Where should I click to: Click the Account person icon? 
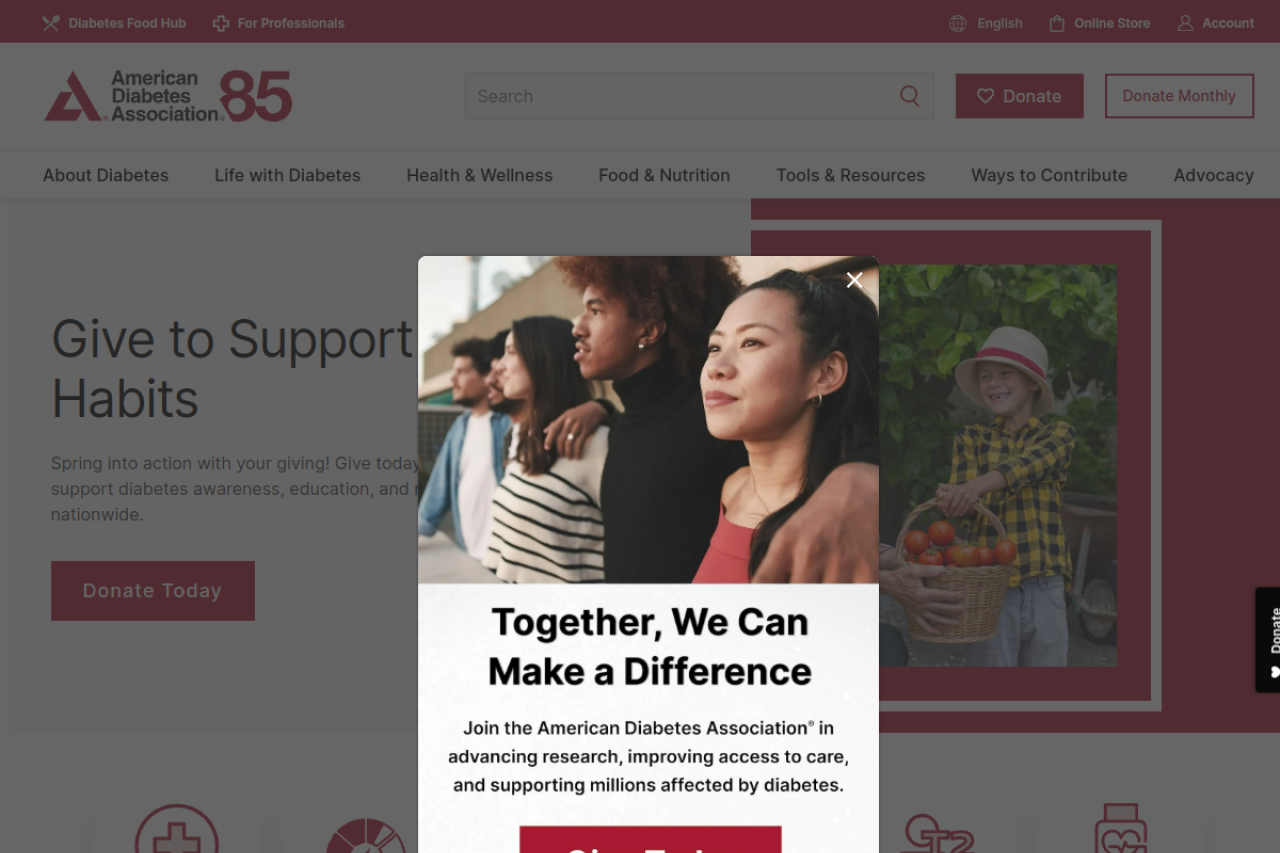tap(1185, 23)
